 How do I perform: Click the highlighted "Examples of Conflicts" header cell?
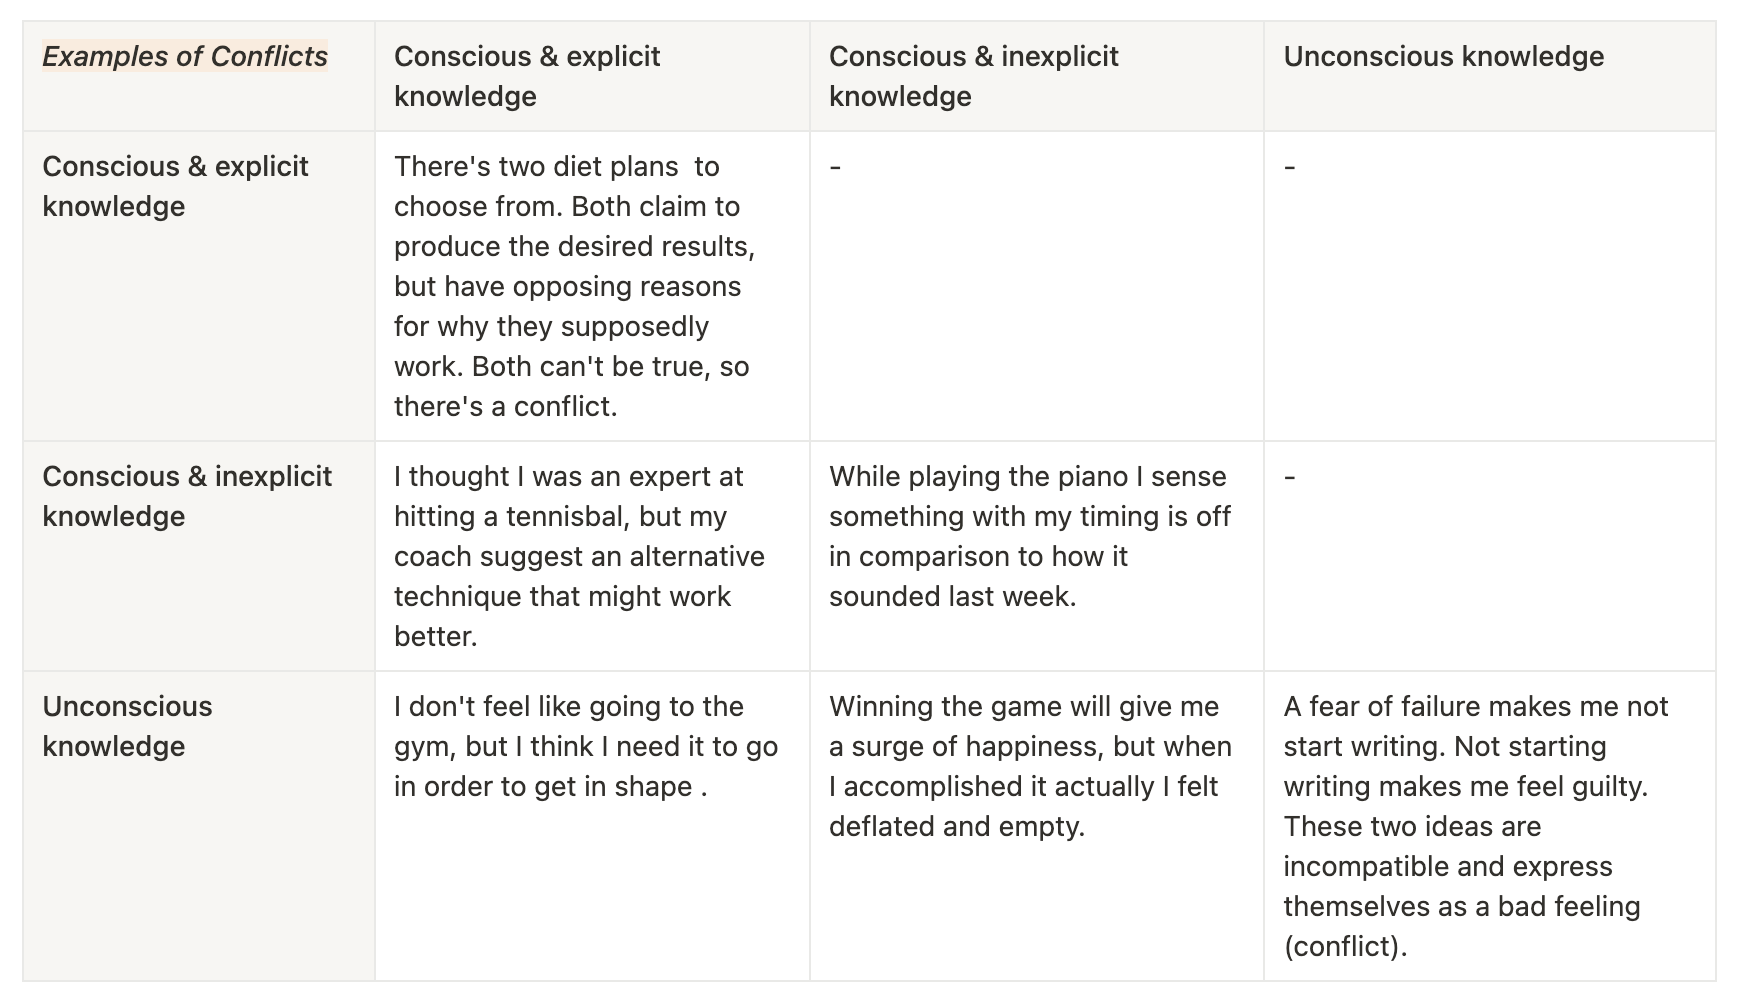[185, 57]
